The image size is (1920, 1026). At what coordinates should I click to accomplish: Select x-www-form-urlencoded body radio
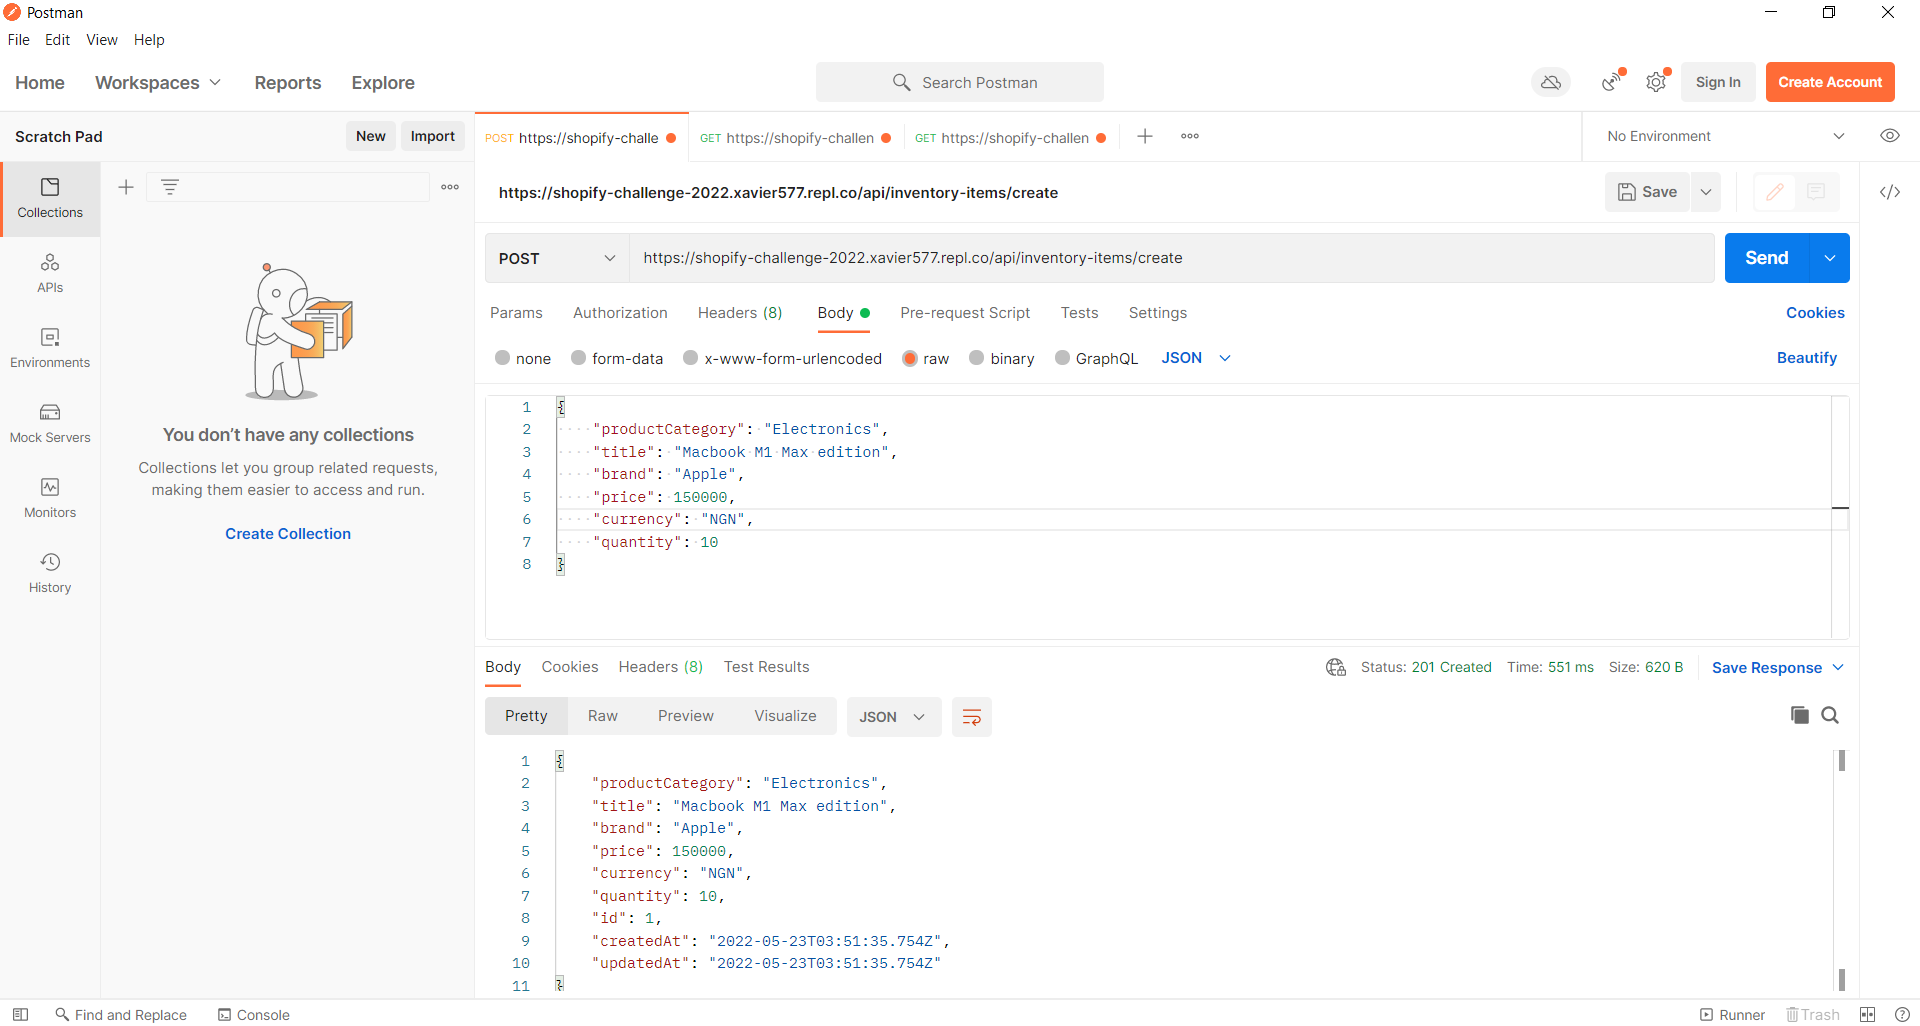pos(690,358)
